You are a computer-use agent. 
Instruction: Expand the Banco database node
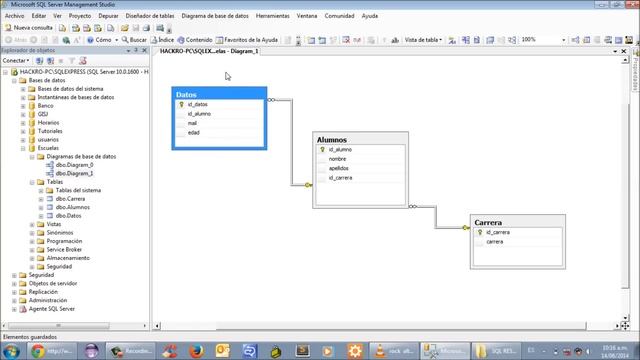point(23,106)
